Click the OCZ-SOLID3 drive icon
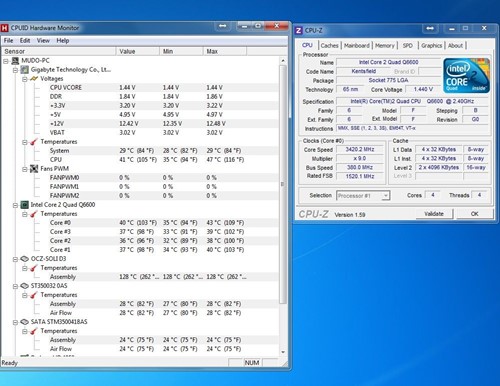The height and width of the screenshot is (386, 500). (x=24, y=259)
